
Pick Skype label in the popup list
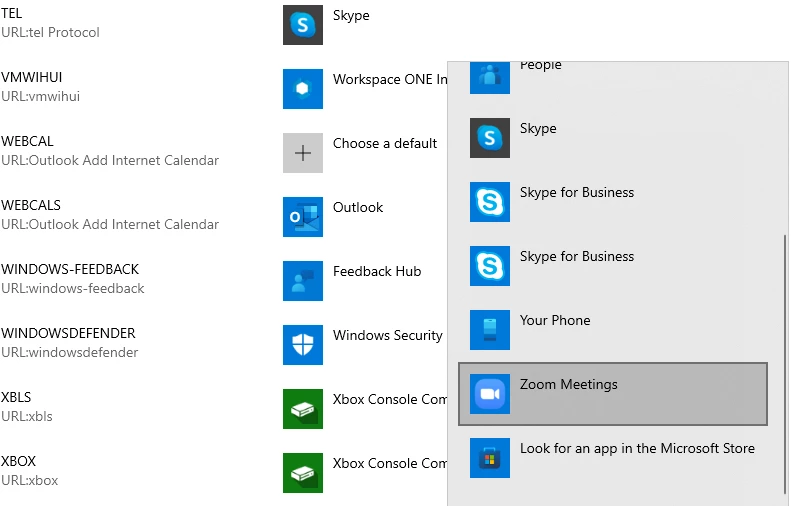click(x=538, y=129)
